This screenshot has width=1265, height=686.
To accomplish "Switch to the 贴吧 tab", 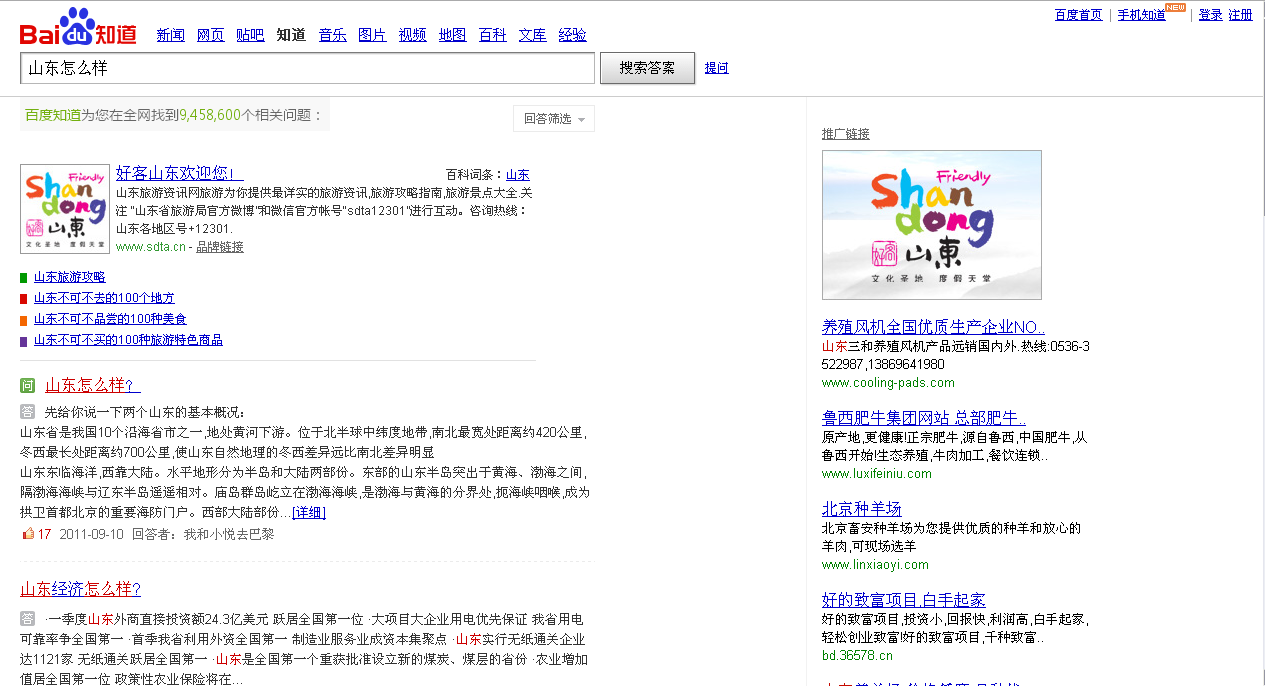I will (250, 35).
